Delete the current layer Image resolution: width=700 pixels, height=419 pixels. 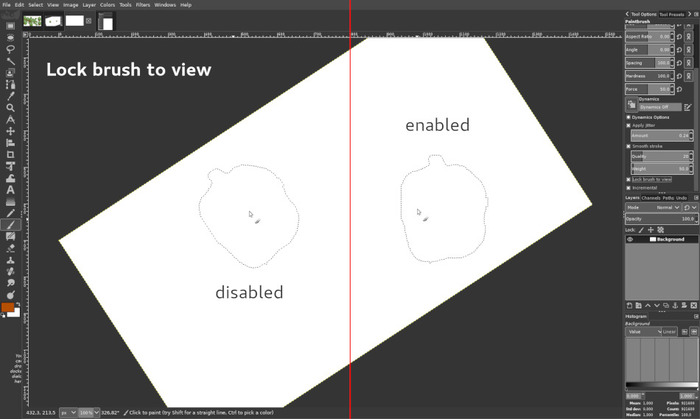tap(693, 305)
